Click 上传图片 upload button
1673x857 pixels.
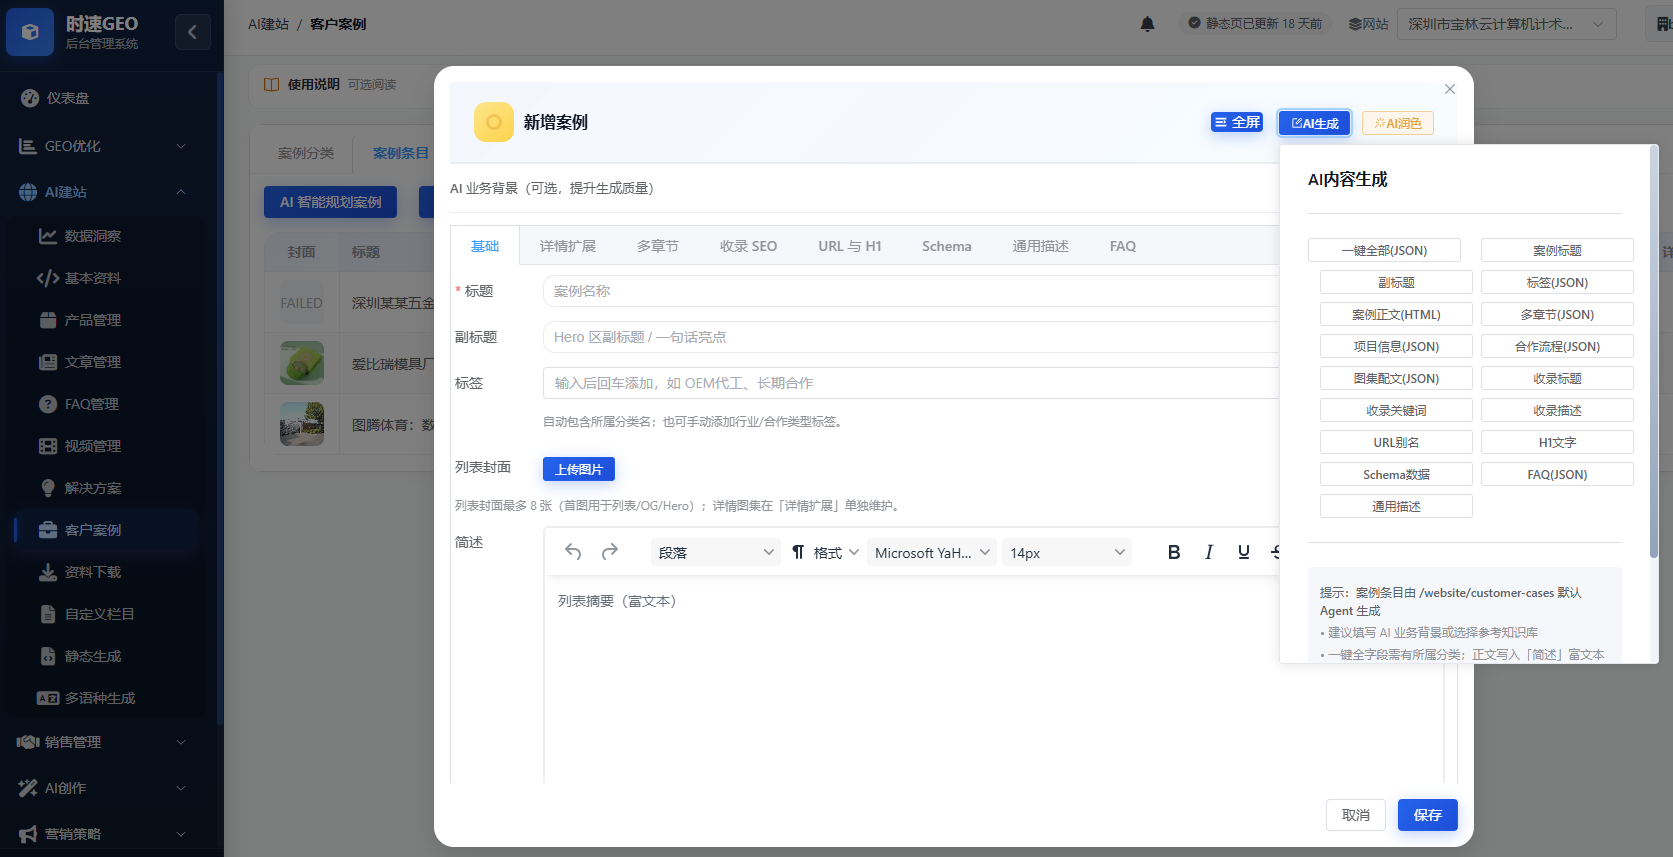click(x=579, y=469)
